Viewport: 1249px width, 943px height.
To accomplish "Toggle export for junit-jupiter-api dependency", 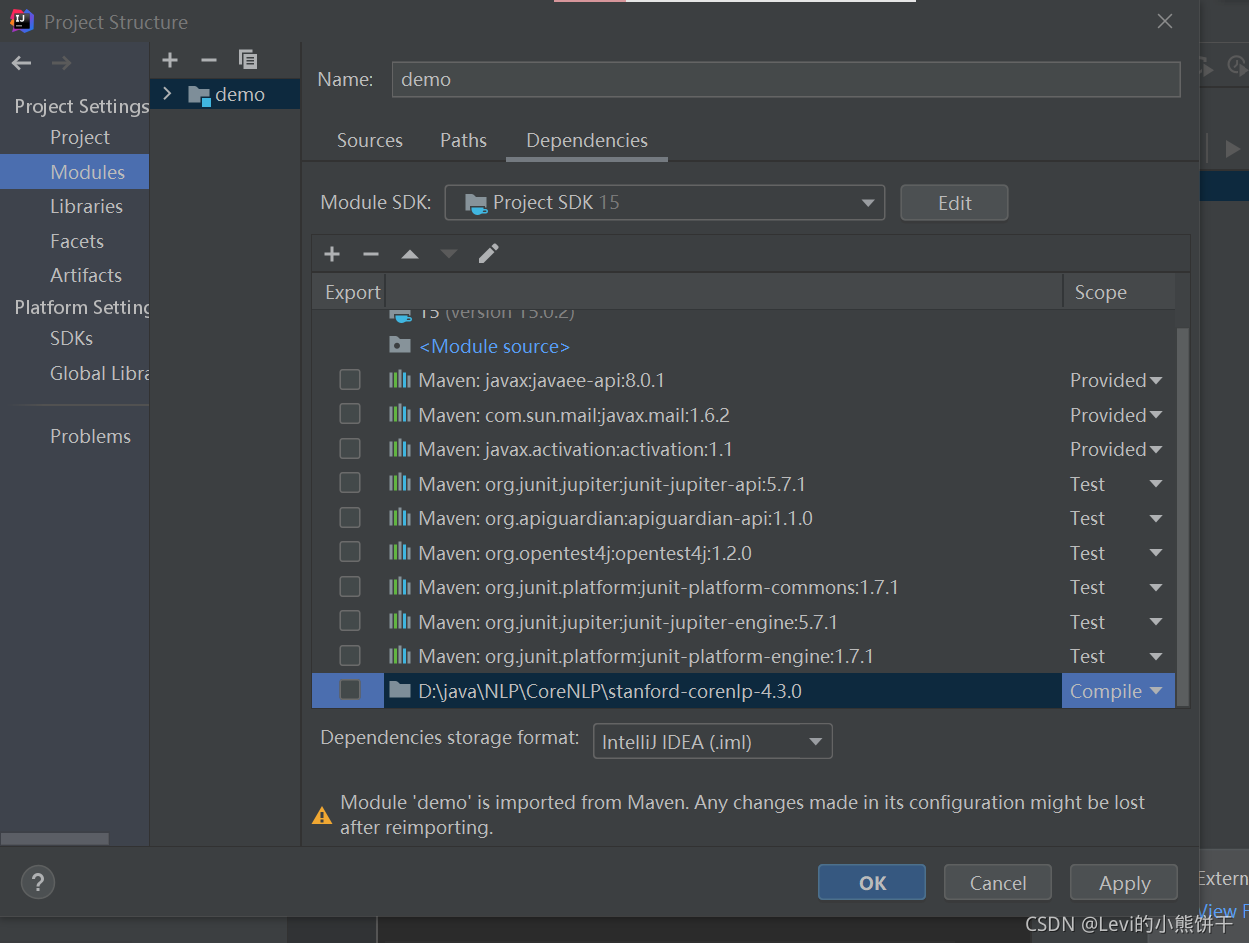I will pyautogui.click(x=350, y=483).
